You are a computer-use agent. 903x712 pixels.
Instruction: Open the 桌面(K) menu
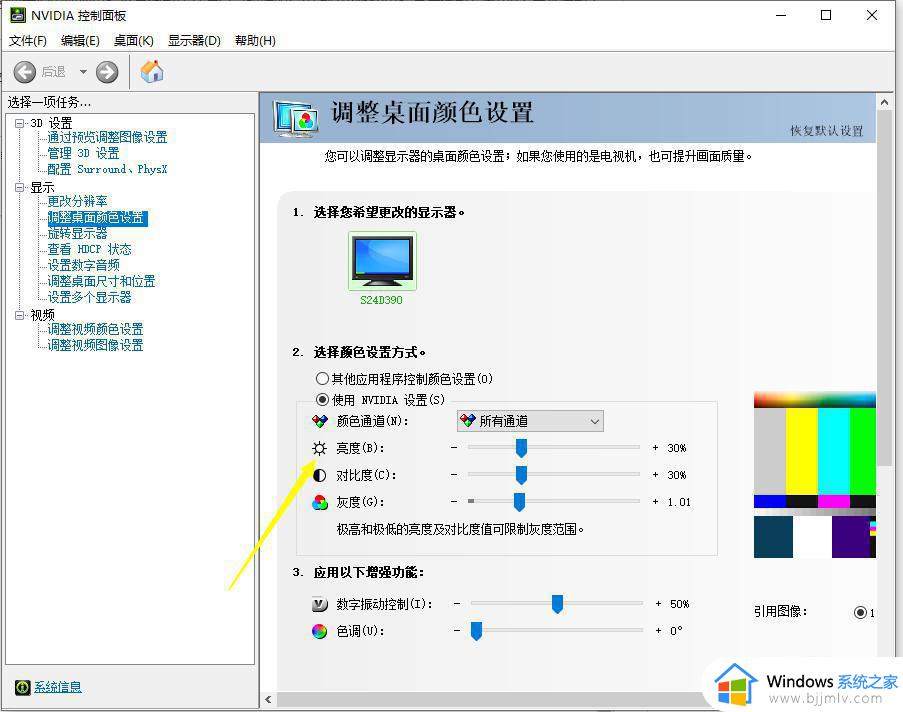pyautogui.click(x=133, y=41)
